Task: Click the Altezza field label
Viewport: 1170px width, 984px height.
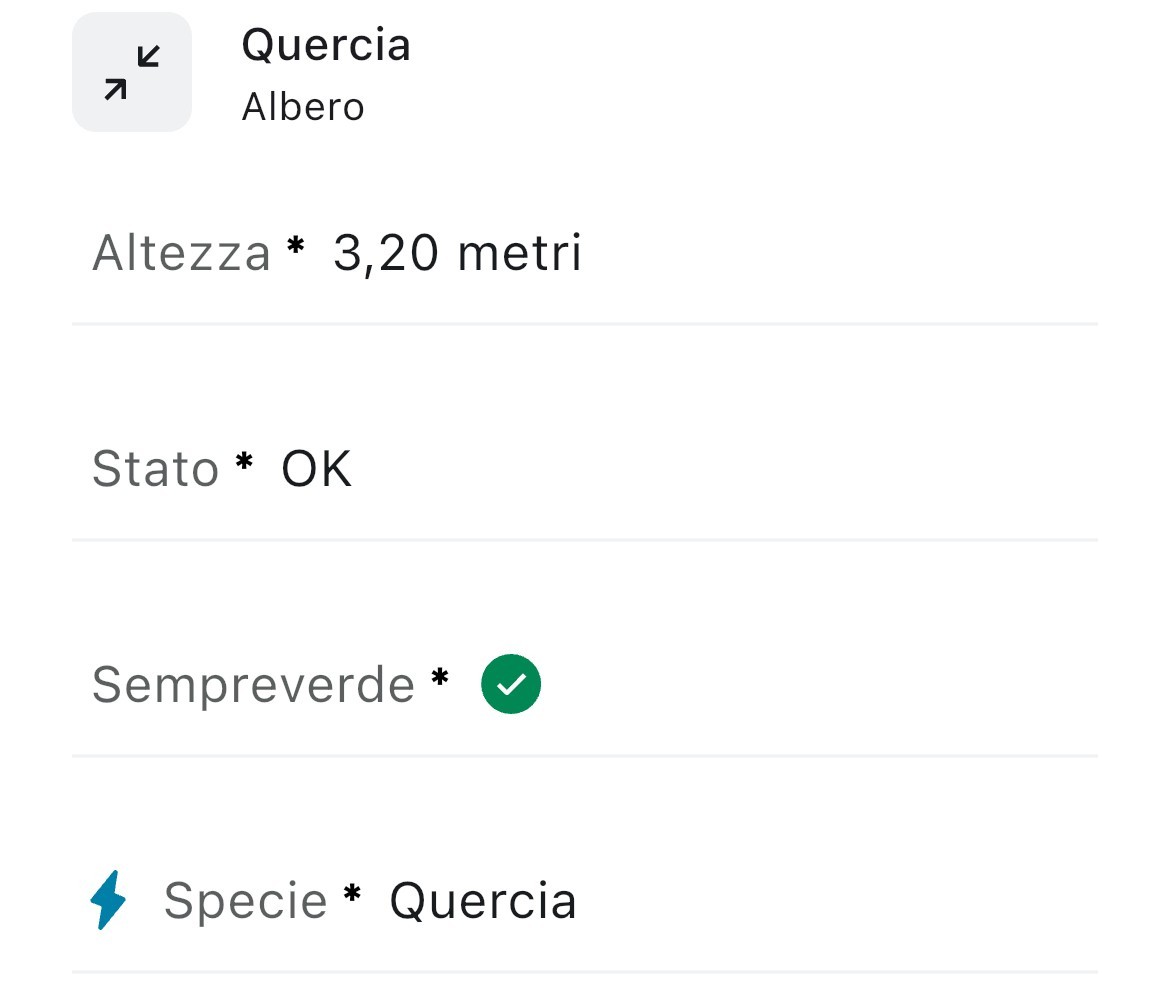Action: (x=181, y=253)
